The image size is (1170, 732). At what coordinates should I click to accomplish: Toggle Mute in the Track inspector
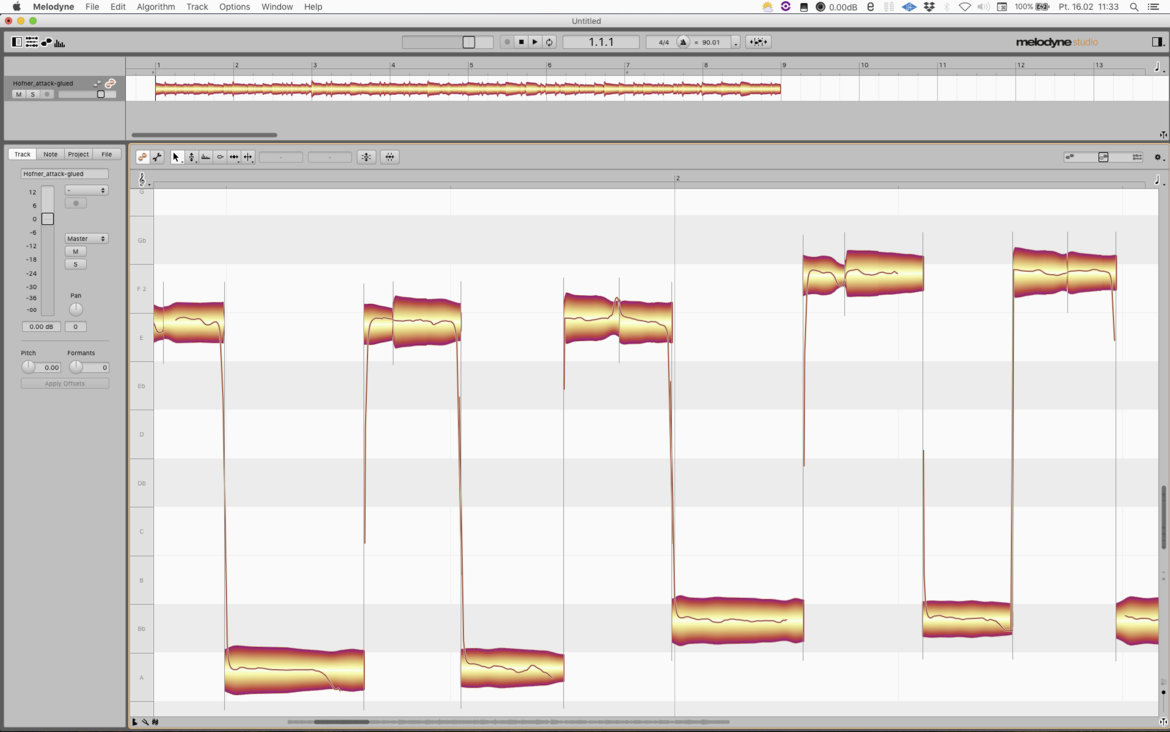75,251
